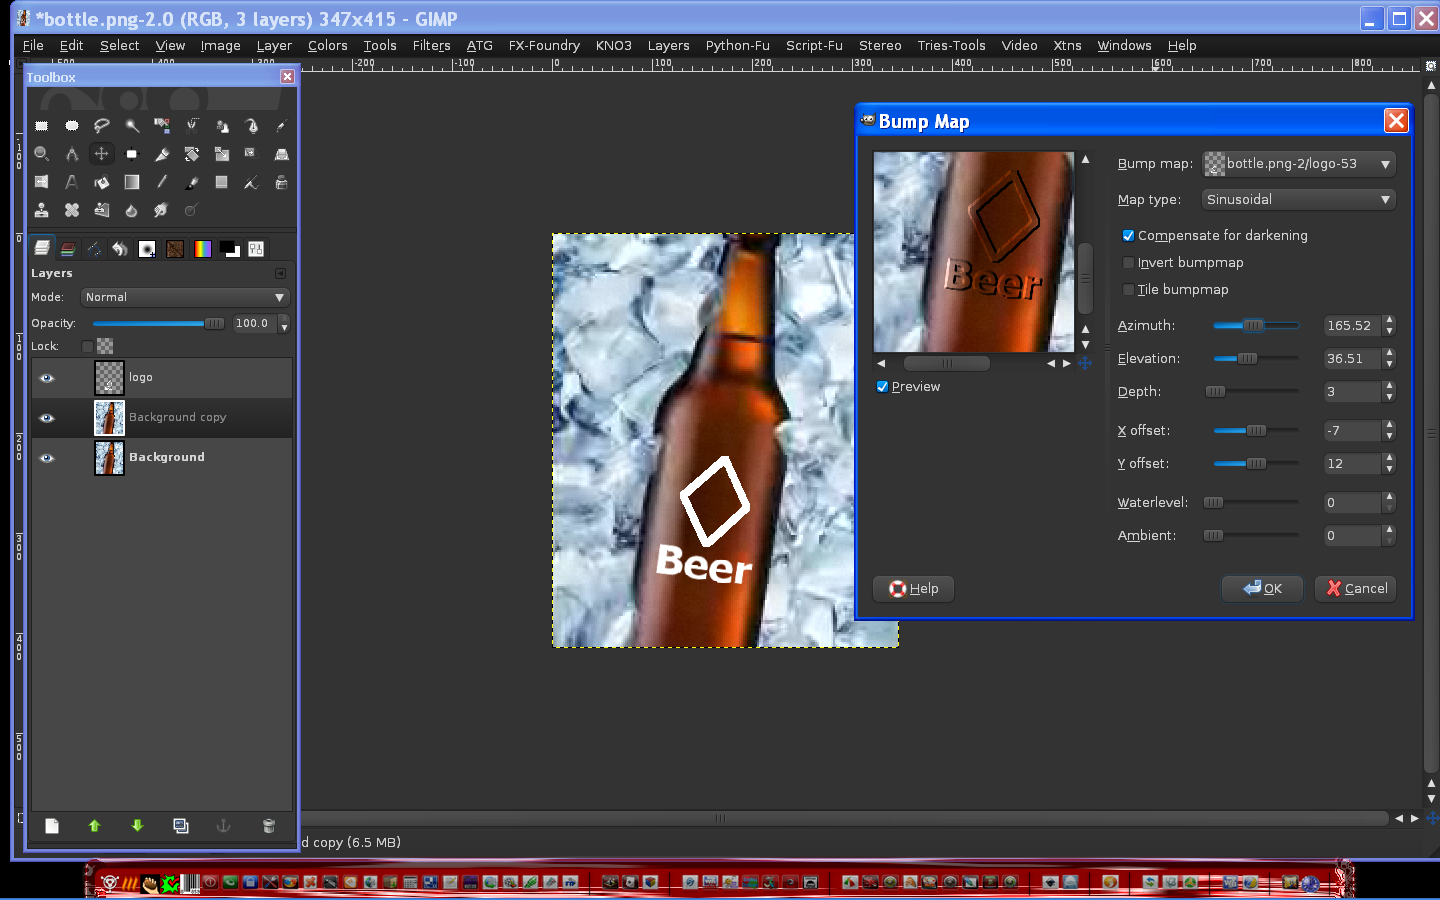Select the Text tool
The width and height of the screenshot is (1440, 900).
(72, 182)
